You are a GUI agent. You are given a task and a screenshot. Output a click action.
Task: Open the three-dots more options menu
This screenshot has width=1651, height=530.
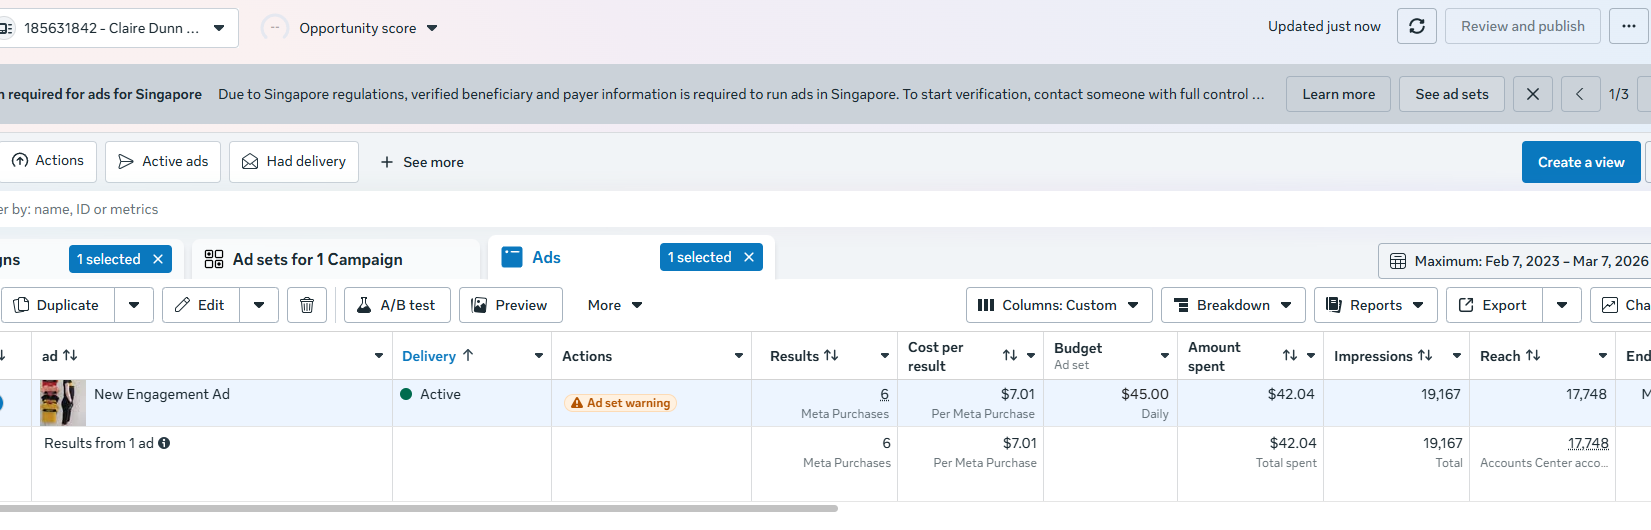click(x=1629, y=26)
